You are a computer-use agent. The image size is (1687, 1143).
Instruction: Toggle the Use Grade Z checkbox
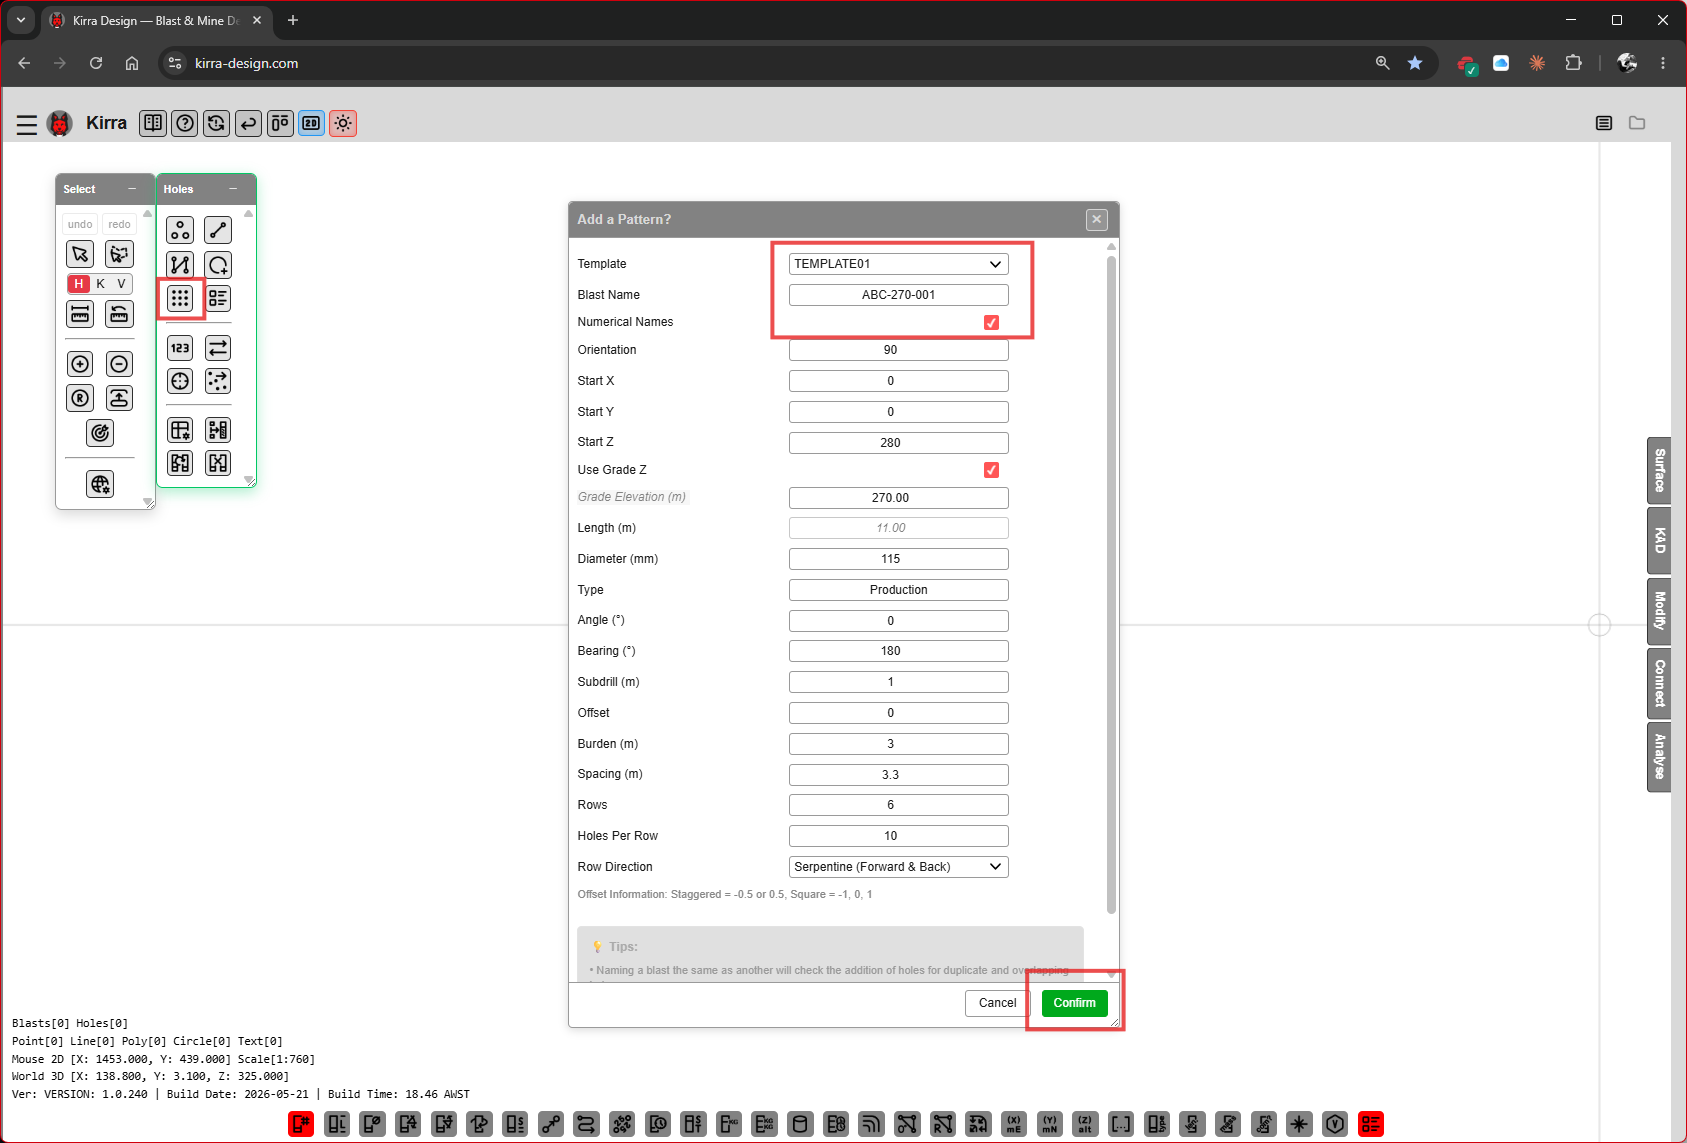tap(991, 470)
